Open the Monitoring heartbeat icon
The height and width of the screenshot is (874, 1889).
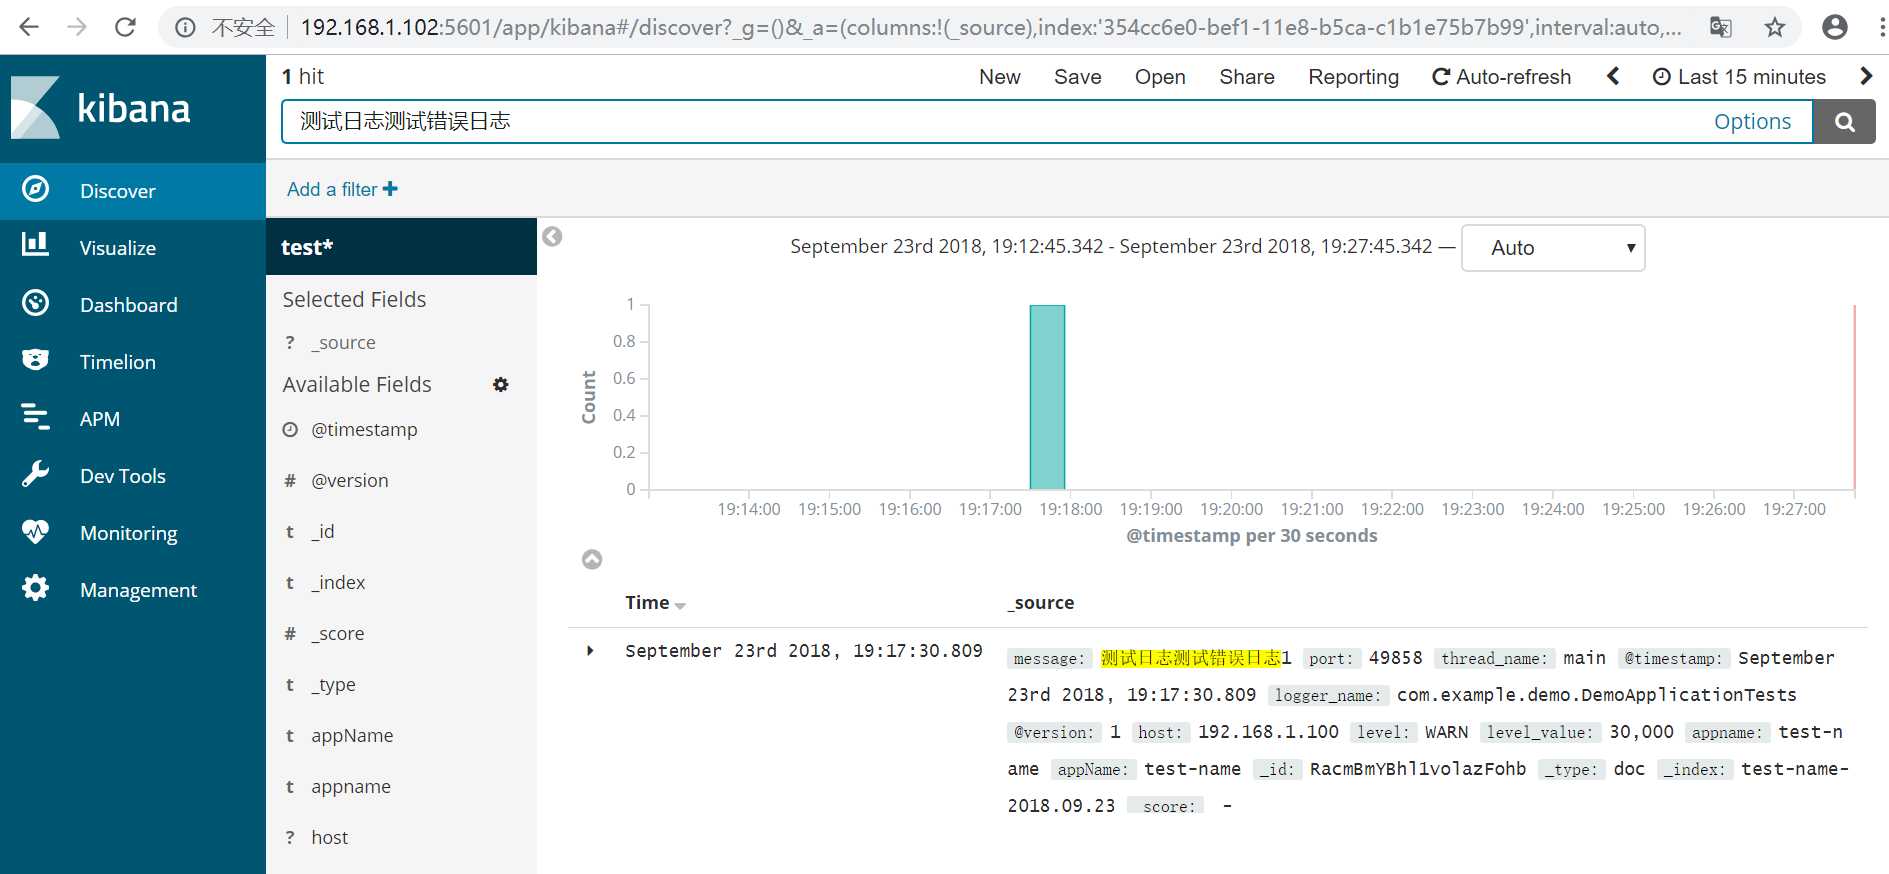36,531
